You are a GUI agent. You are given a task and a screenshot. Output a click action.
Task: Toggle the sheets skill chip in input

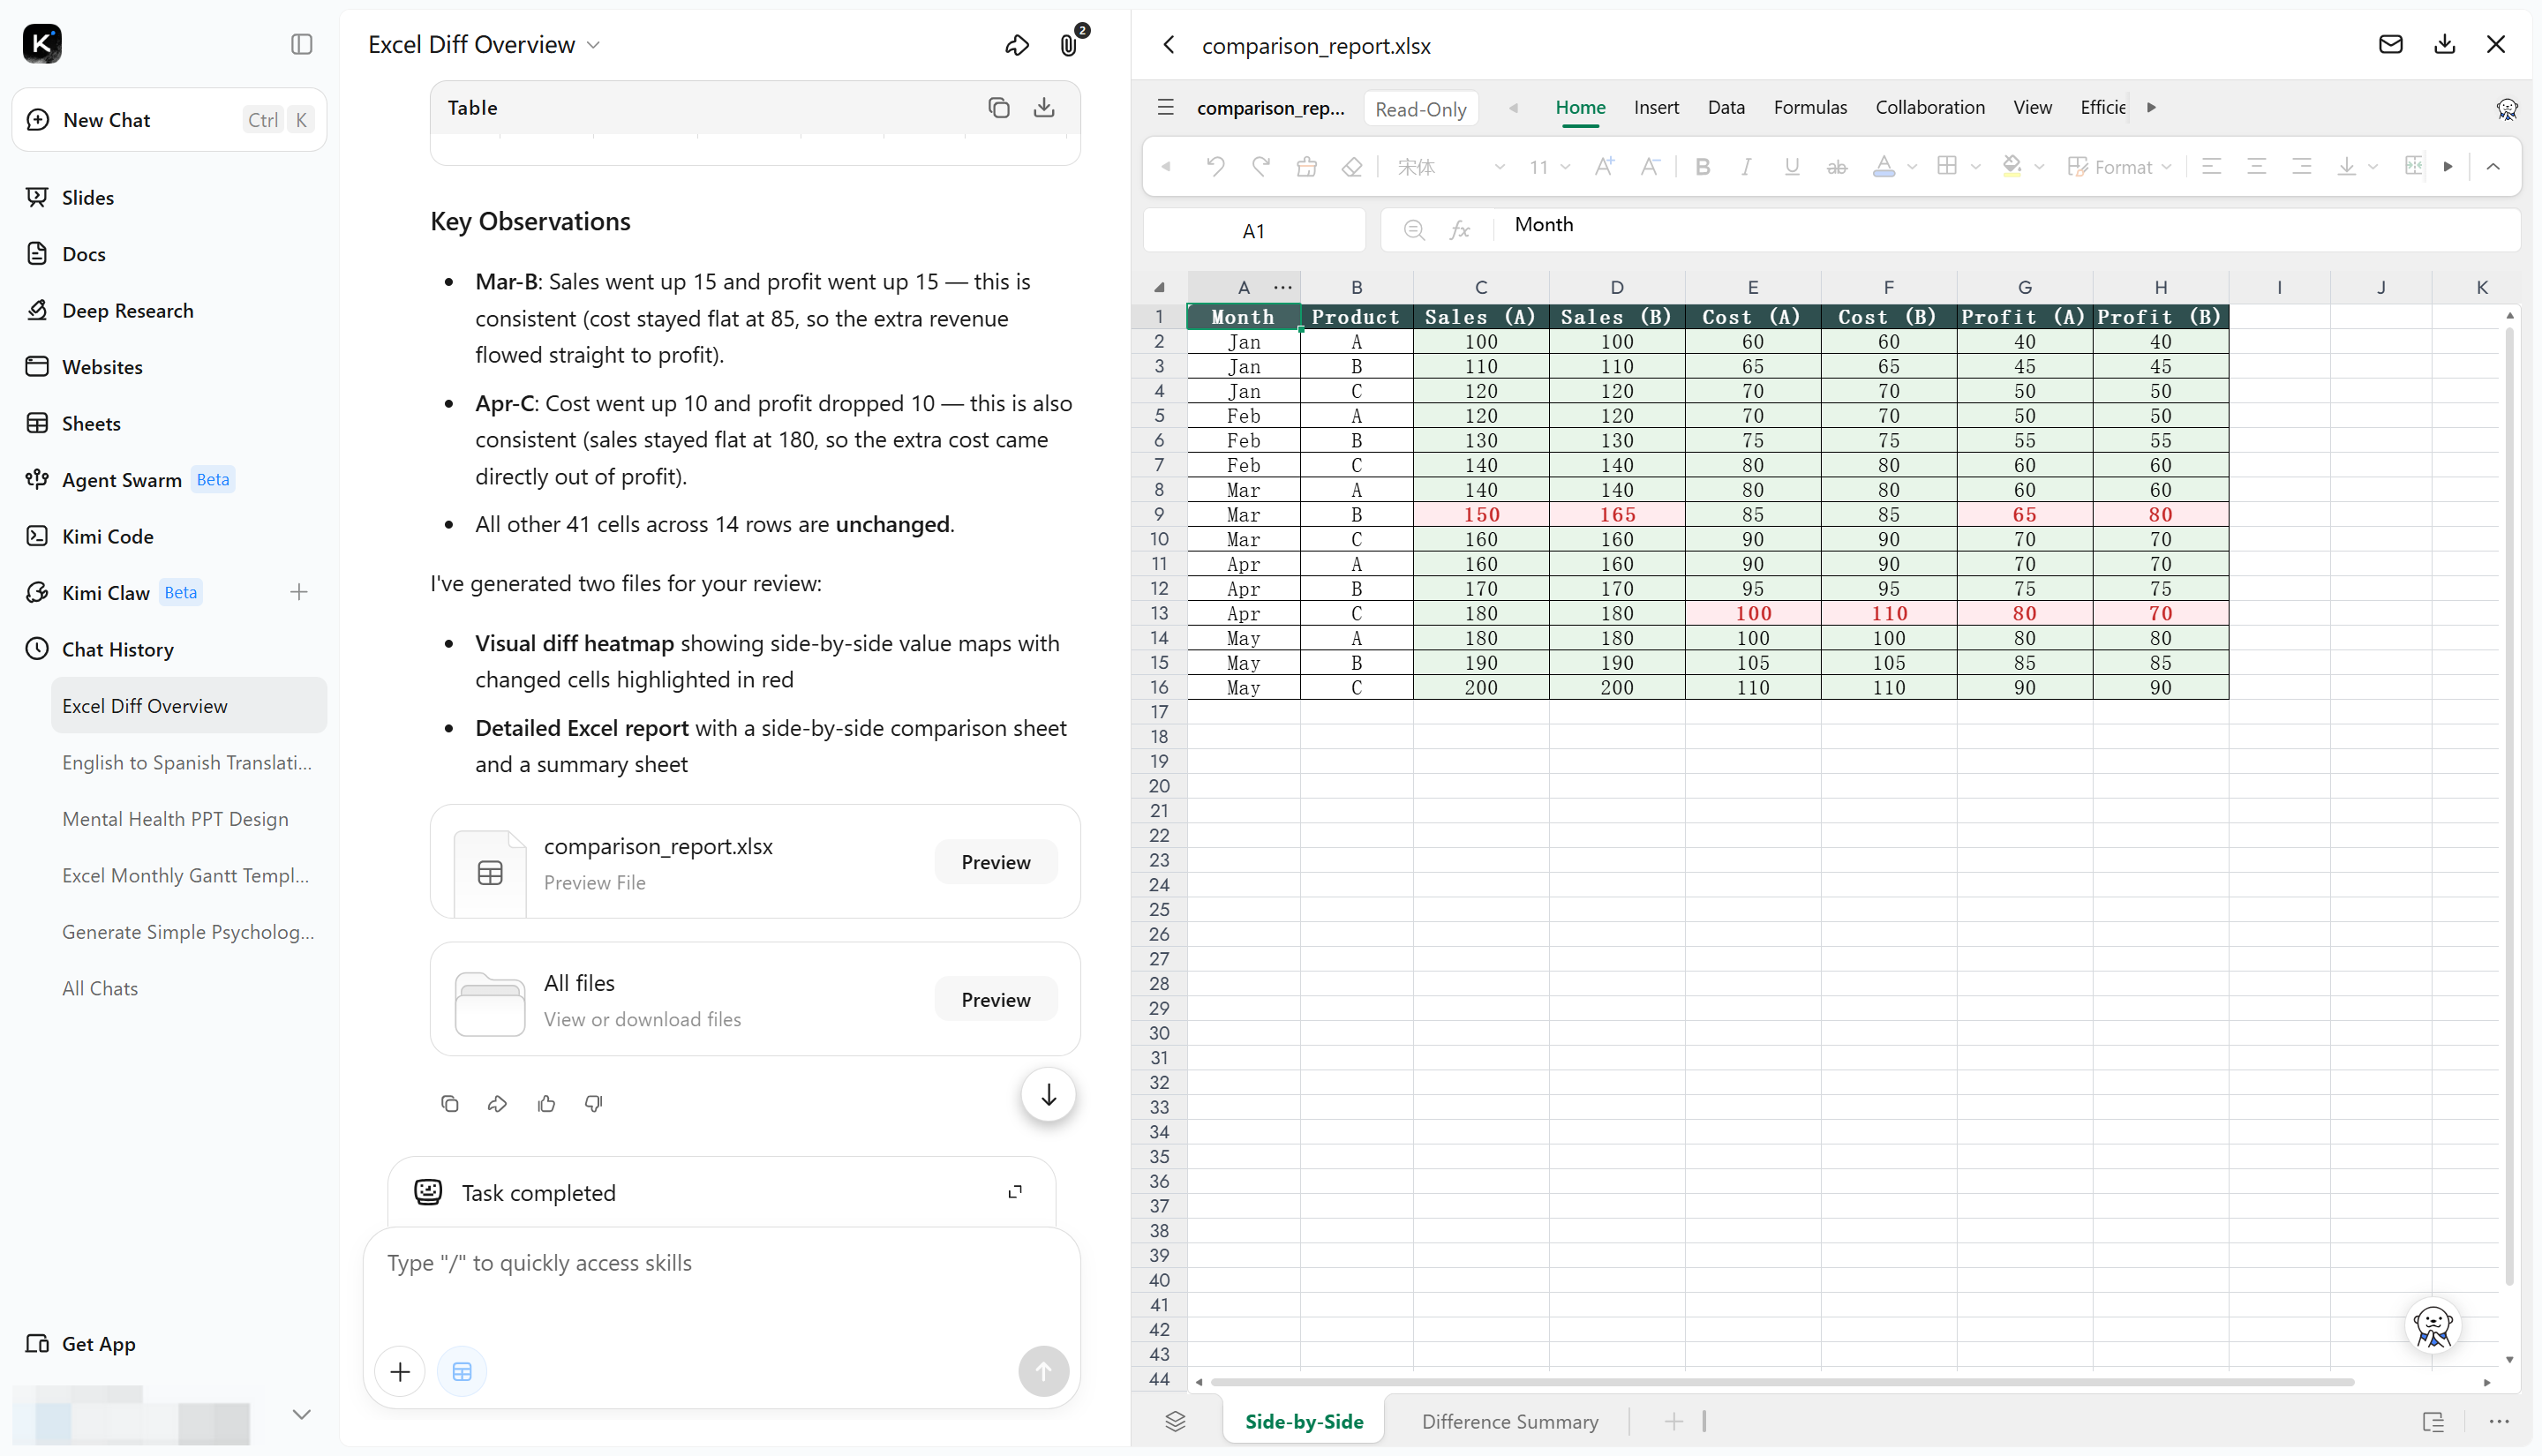click(462, 1371)
